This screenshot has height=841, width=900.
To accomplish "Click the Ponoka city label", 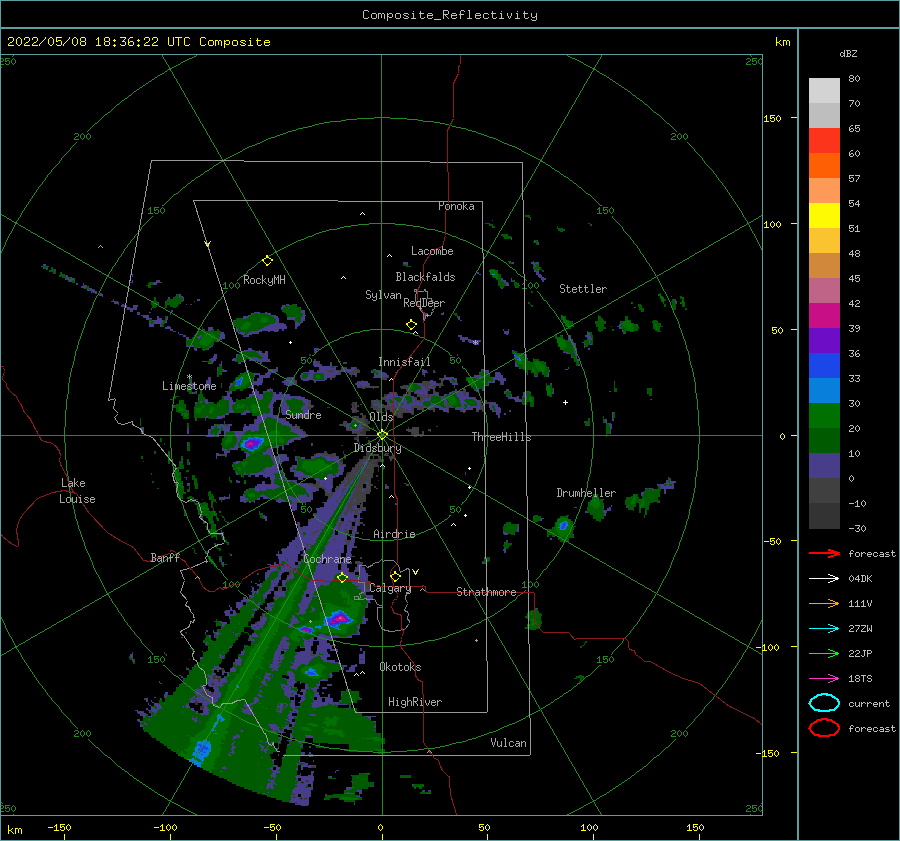I will [456, 206].
